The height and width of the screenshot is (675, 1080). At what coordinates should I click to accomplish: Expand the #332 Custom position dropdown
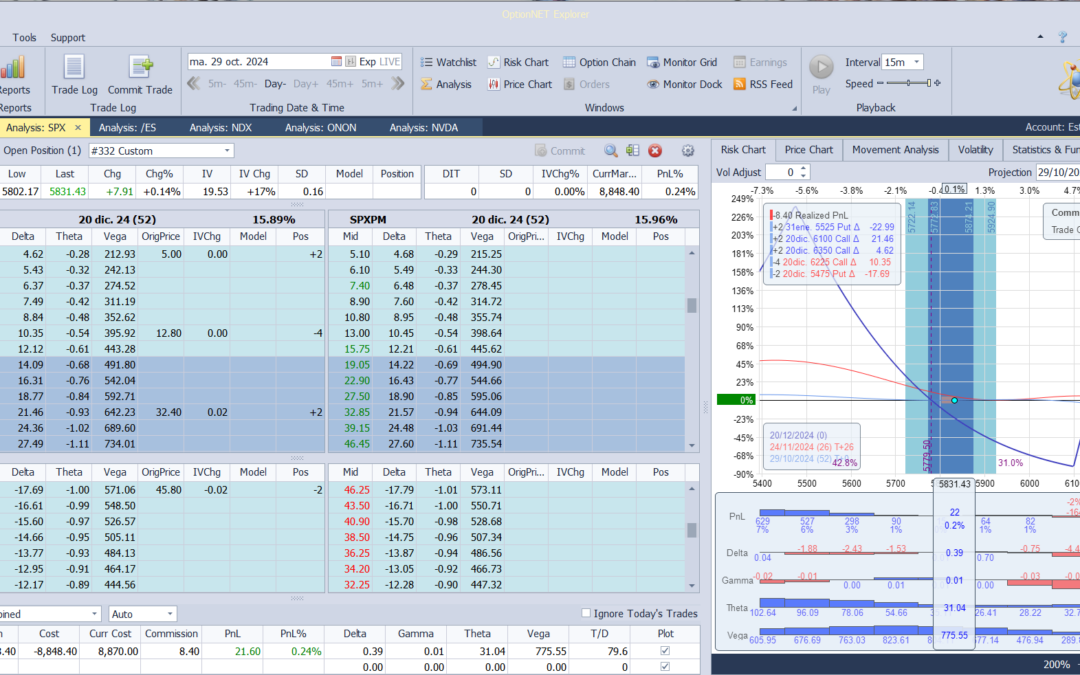pos(227,151)
